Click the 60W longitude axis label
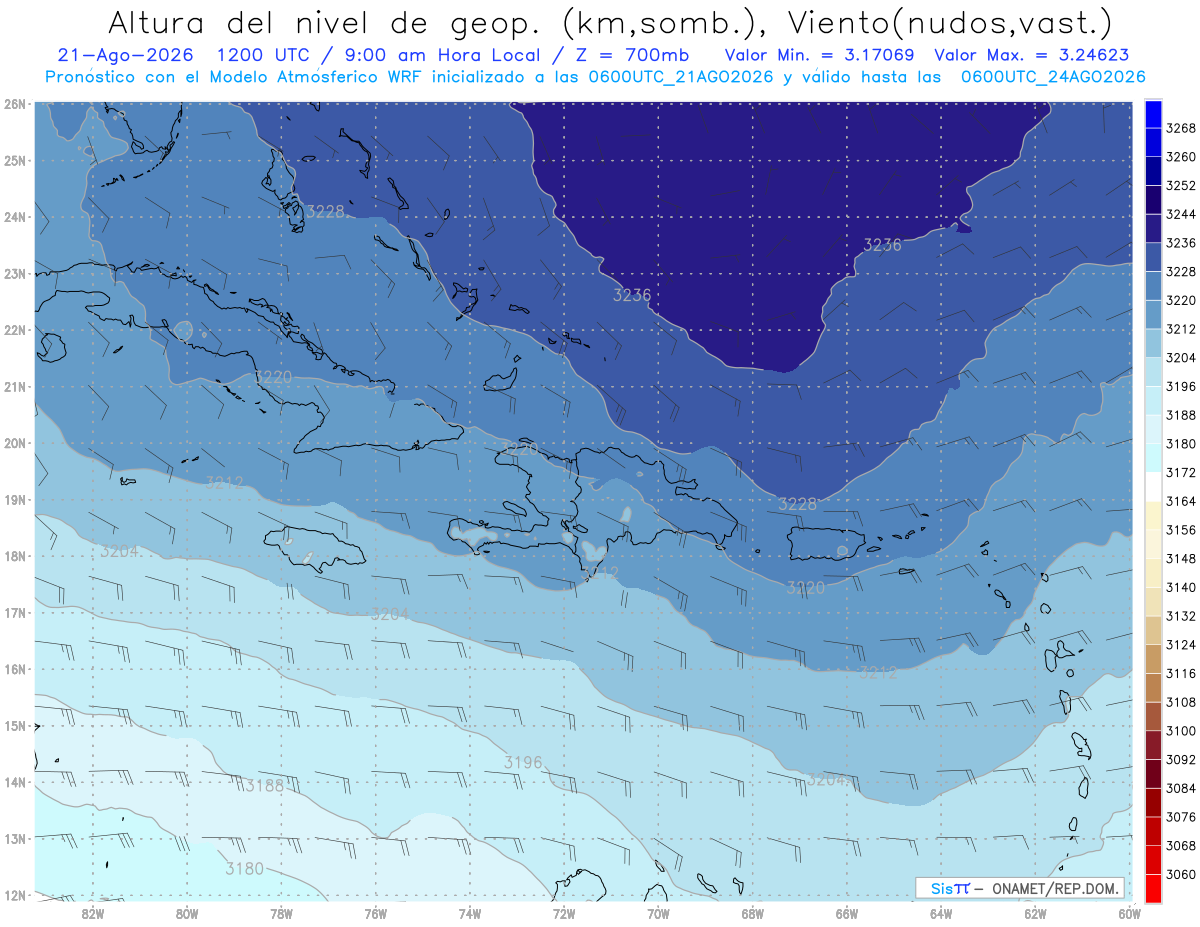Viewport: 1200px width, 927px height. coord(1130,913)
